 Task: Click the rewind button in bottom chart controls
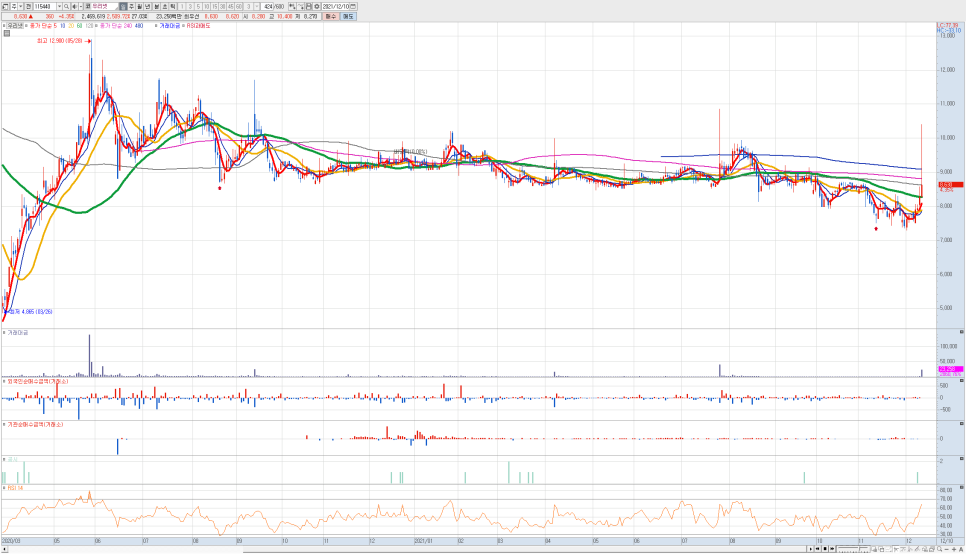pos(818,548)
